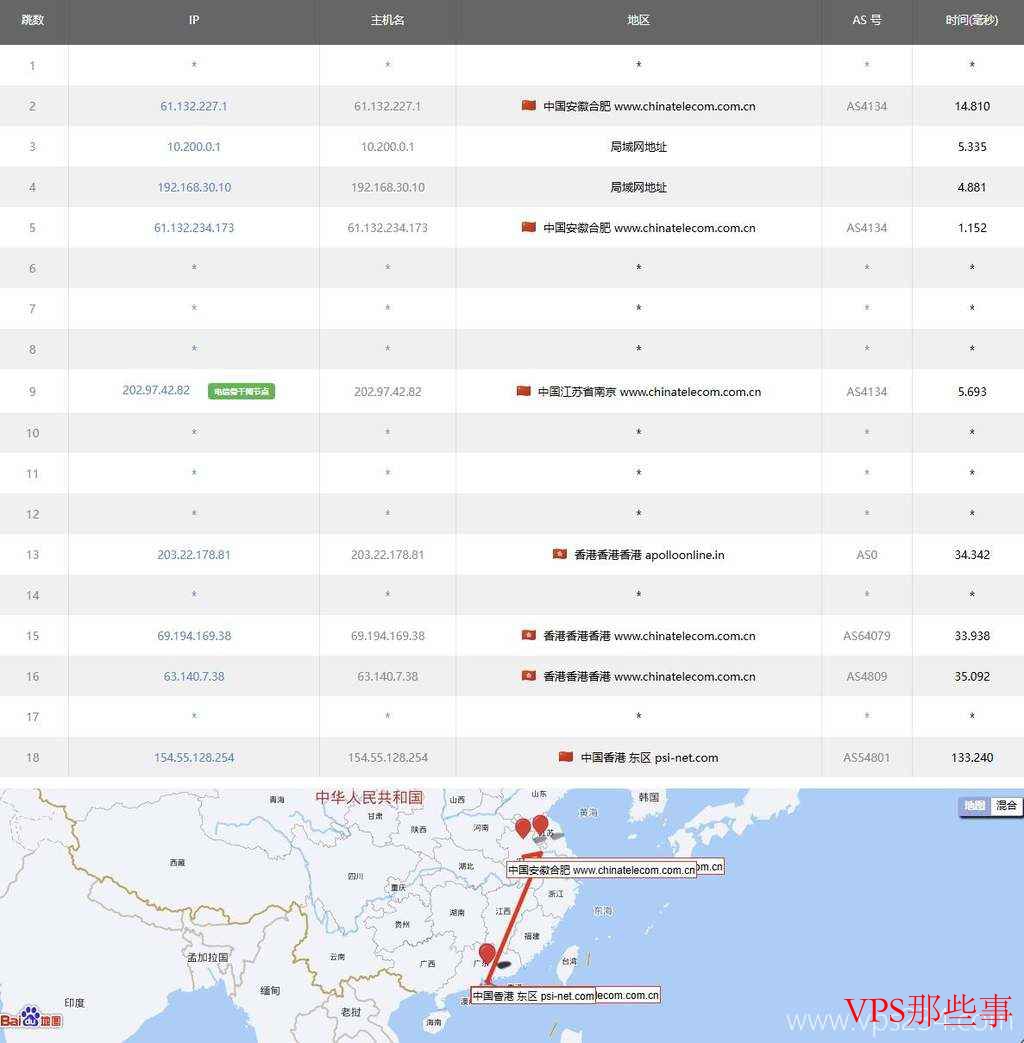Open IP link 10.200.0.1 in hop 3
This screenshot has width=1024, height=1043.
click(194, 147)
